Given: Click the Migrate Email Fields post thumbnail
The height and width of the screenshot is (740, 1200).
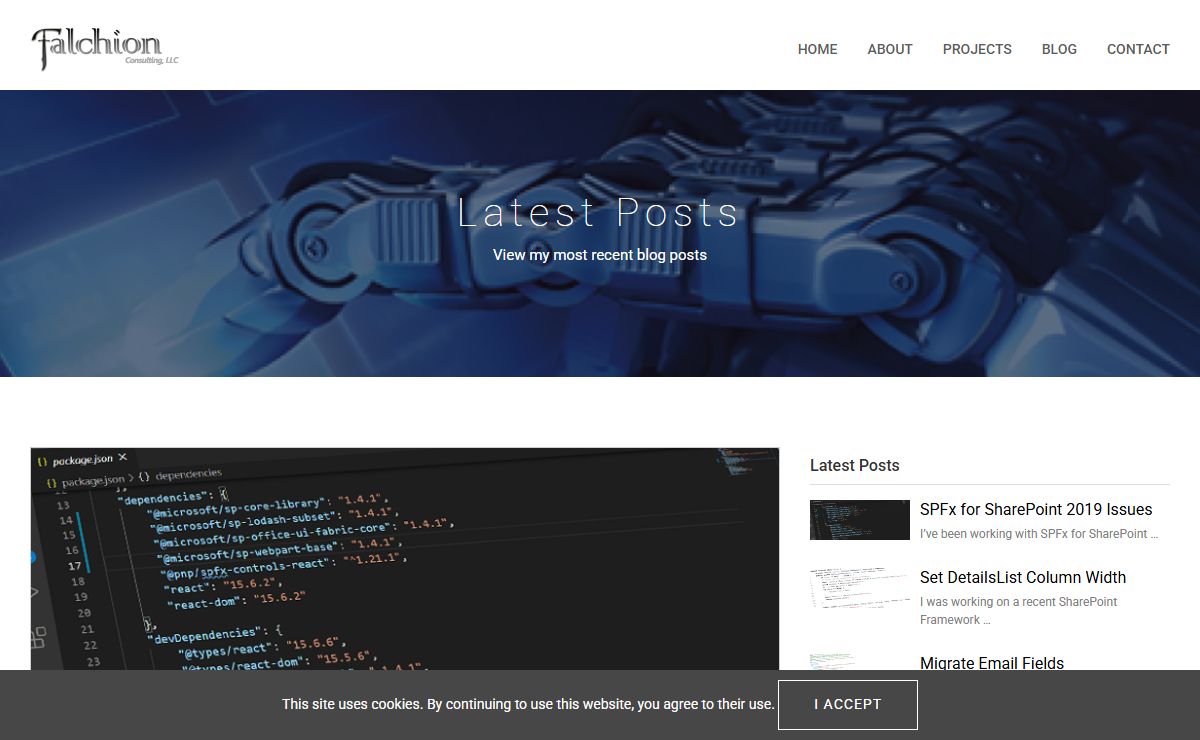Looking at the screenshot, I should pos(859,662).
